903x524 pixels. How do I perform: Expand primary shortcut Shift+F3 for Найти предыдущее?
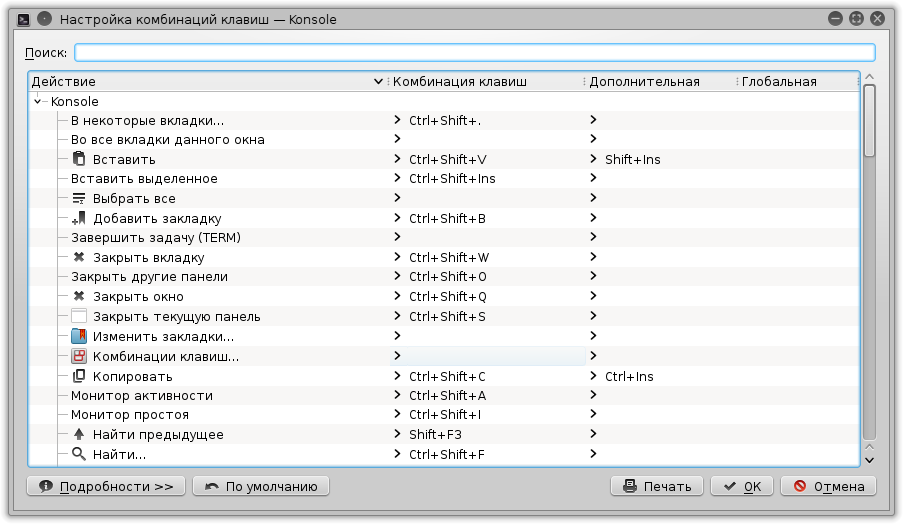[397, 433]
